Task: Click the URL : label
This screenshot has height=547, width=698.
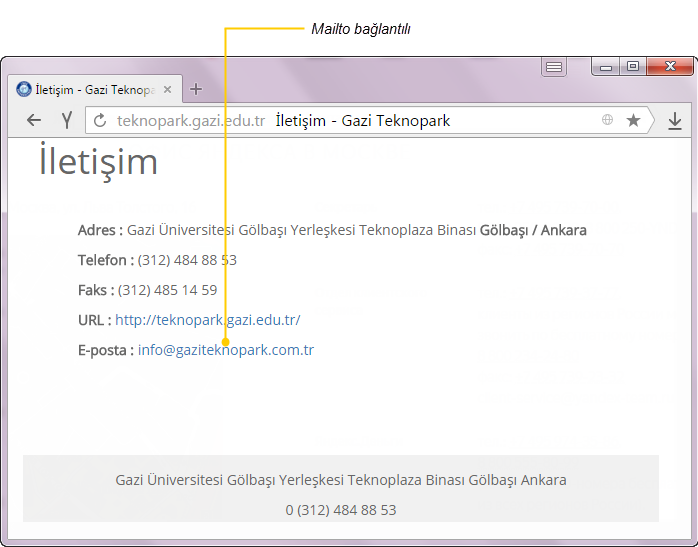Action: pos(95,320)
